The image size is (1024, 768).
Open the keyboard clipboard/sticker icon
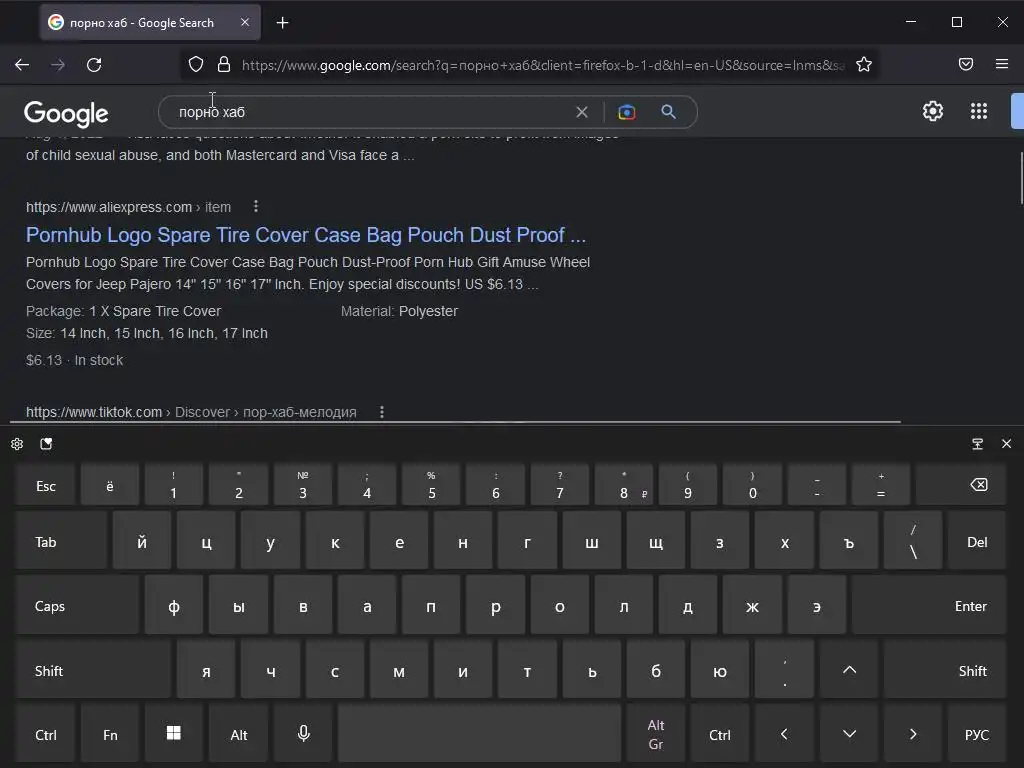pos(46,444)
